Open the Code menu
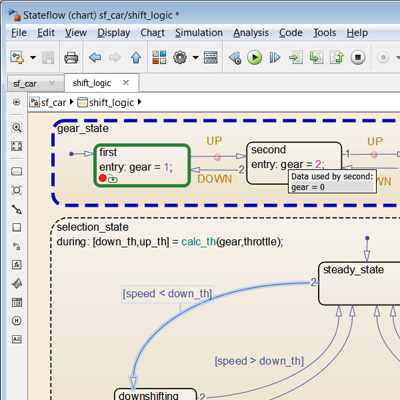 [x=291, y=33]
